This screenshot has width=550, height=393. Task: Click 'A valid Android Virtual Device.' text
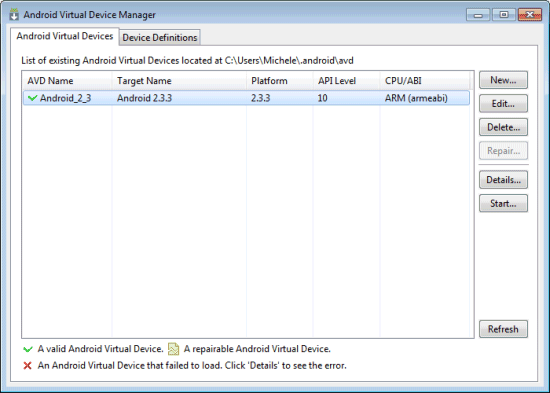(x=100, y=349)
